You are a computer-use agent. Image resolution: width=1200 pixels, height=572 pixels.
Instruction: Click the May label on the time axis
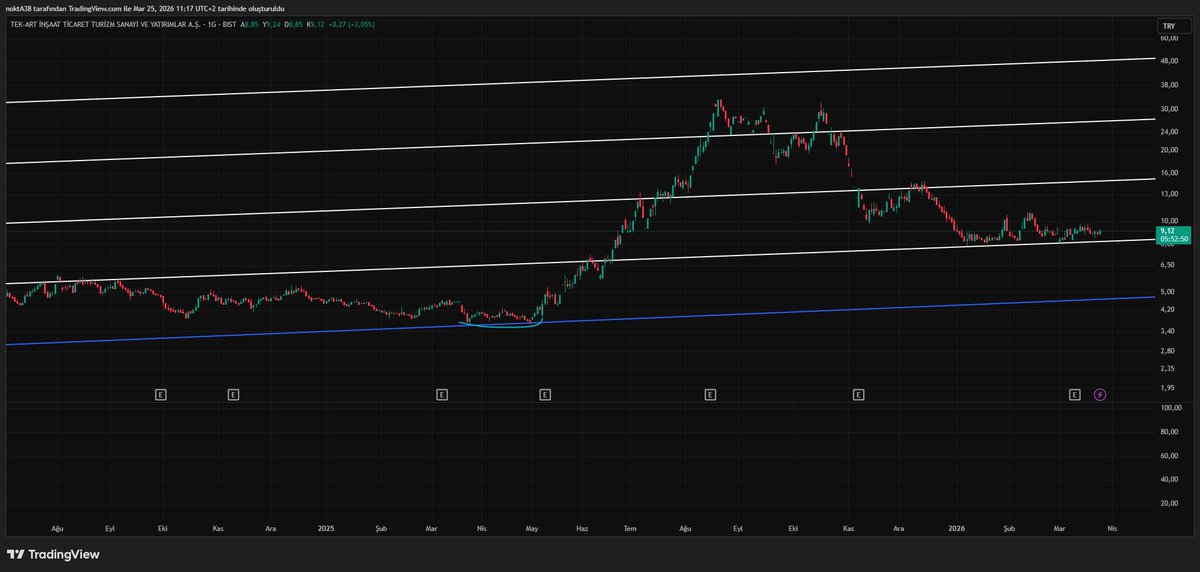click(532, 527)
